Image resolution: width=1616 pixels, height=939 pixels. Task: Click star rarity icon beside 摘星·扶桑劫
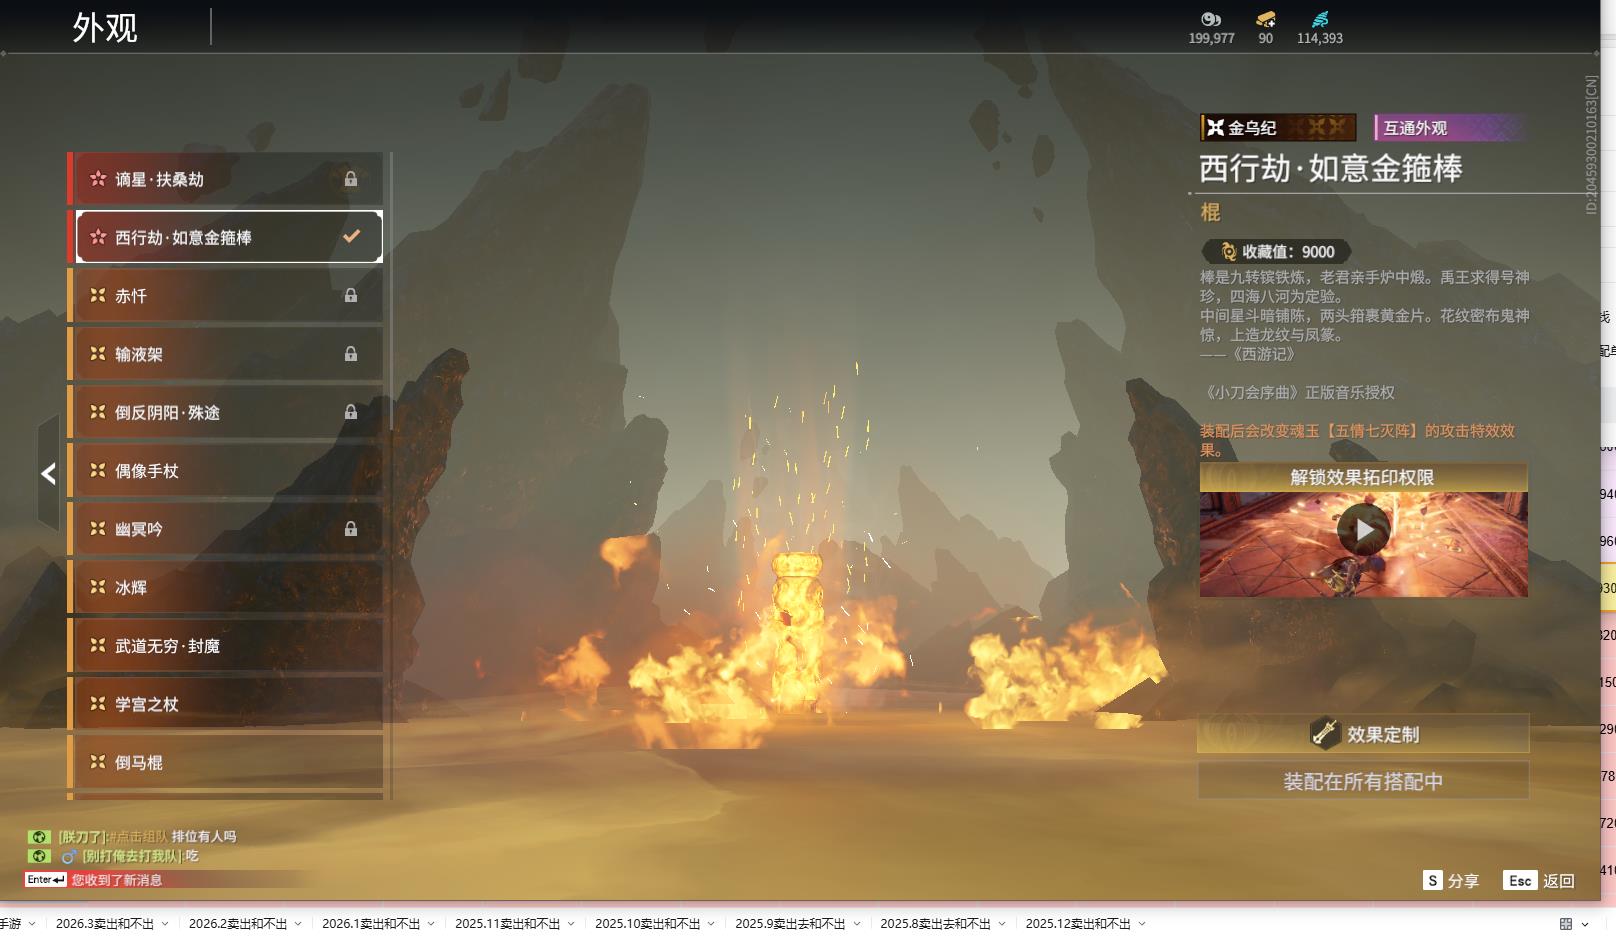coord(98,179)
